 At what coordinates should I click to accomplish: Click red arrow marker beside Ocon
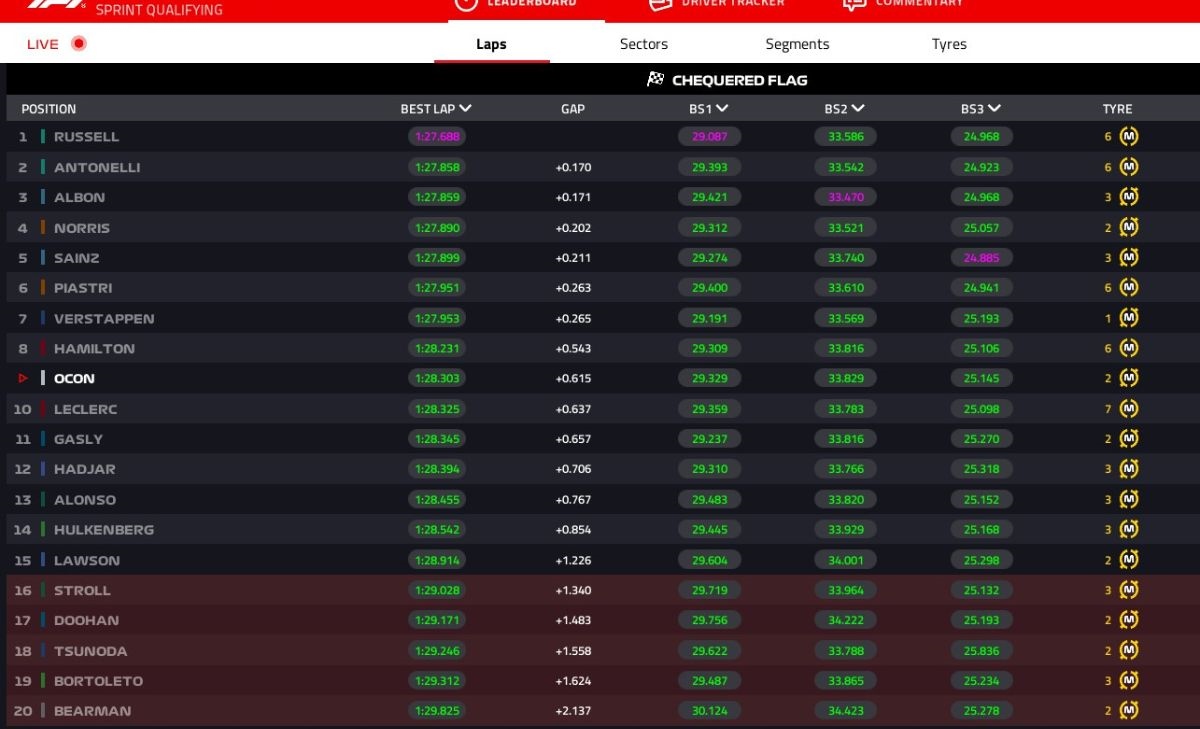[x=23, y=379]
